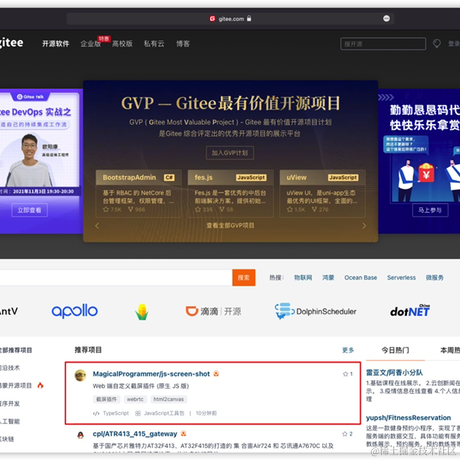Open the uView project card

[322, 193]
